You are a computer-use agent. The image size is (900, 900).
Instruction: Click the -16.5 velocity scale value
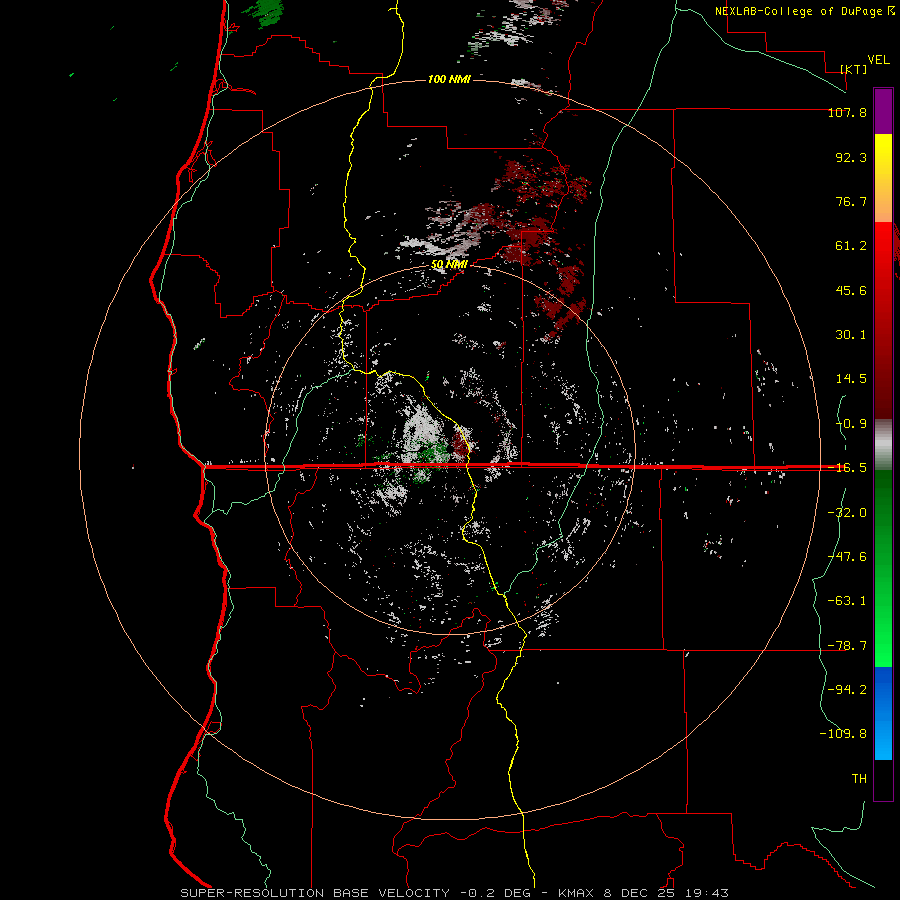[x=847, y=468]
